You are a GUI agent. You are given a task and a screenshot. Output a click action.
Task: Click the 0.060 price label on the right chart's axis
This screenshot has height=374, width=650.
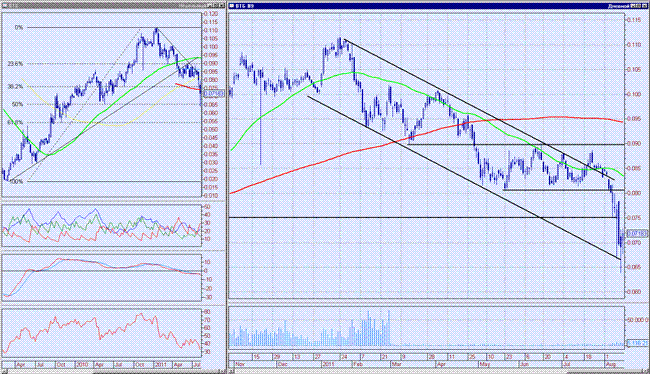pyautogui.click(x=634, y=291)
